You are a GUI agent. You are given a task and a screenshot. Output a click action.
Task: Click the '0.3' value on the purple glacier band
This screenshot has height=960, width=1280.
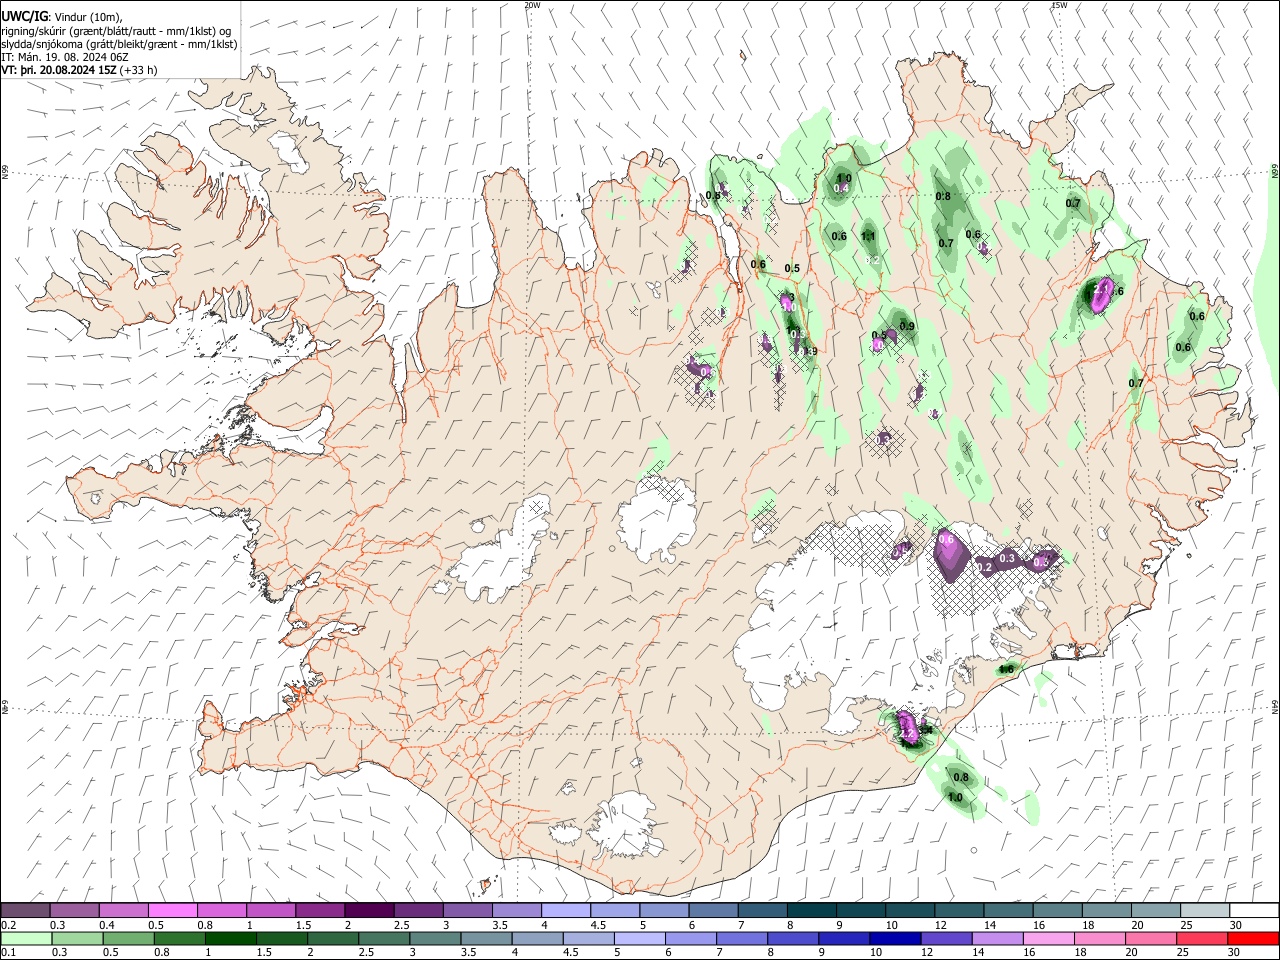click(x=1007, y=558)
